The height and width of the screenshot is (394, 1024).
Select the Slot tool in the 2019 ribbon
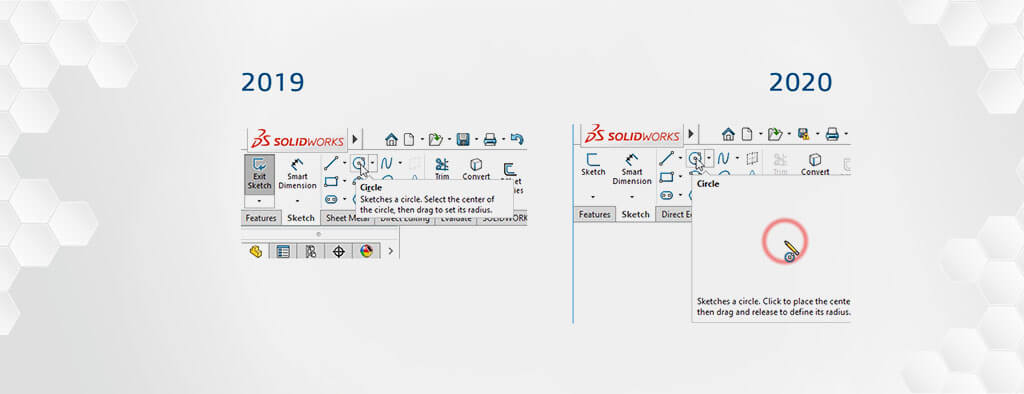click(331, 199)
